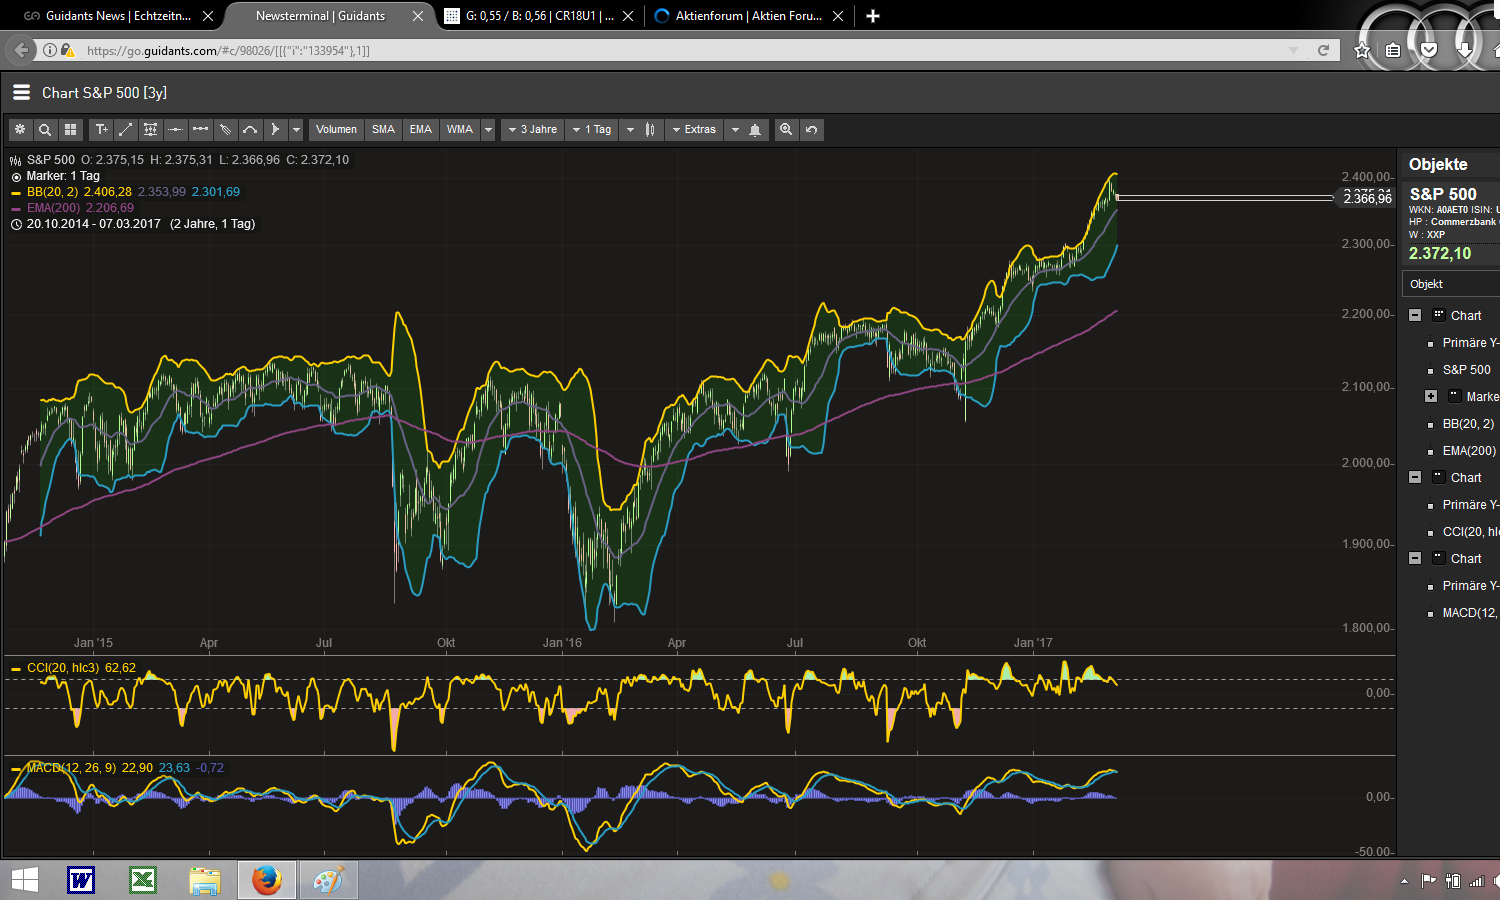Click the search magnifier in chart toolbar

tap(45, 130)
